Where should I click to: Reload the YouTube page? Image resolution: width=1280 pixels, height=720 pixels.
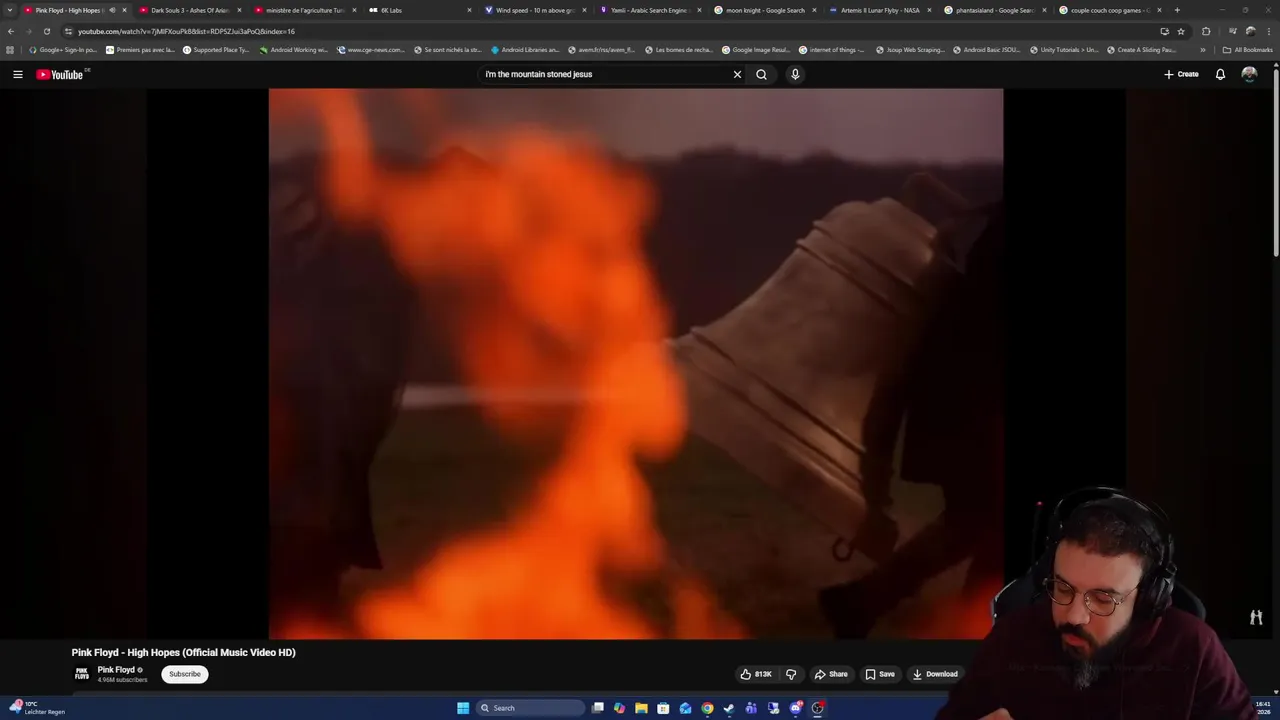point(46,31)
